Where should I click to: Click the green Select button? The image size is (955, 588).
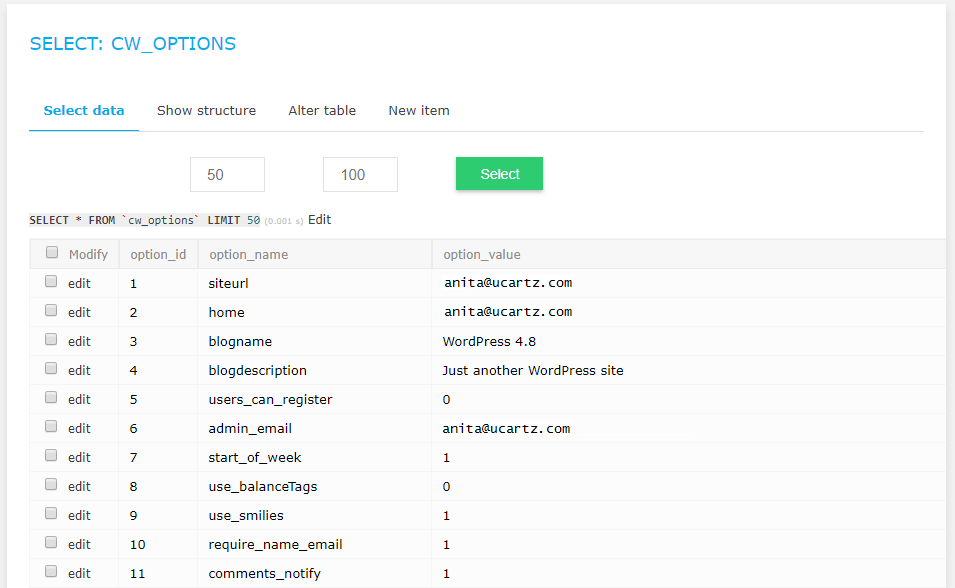[499, 174]
